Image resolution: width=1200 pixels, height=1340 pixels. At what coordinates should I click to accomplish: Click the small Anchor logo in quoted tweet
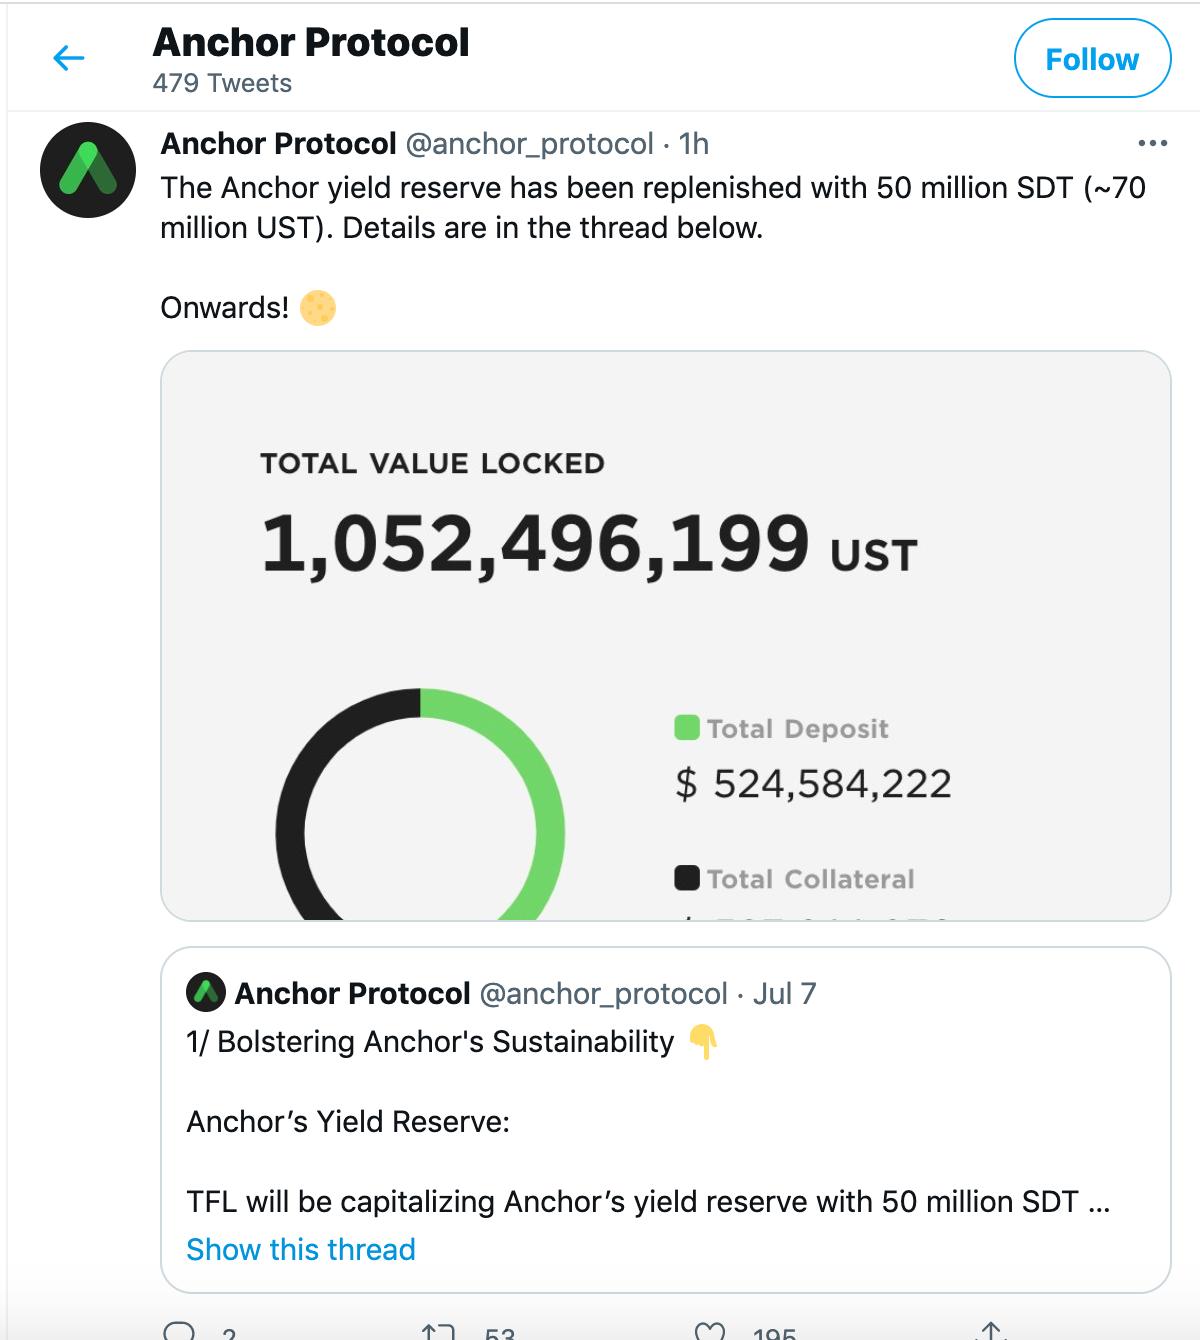[x=207, y=993]
